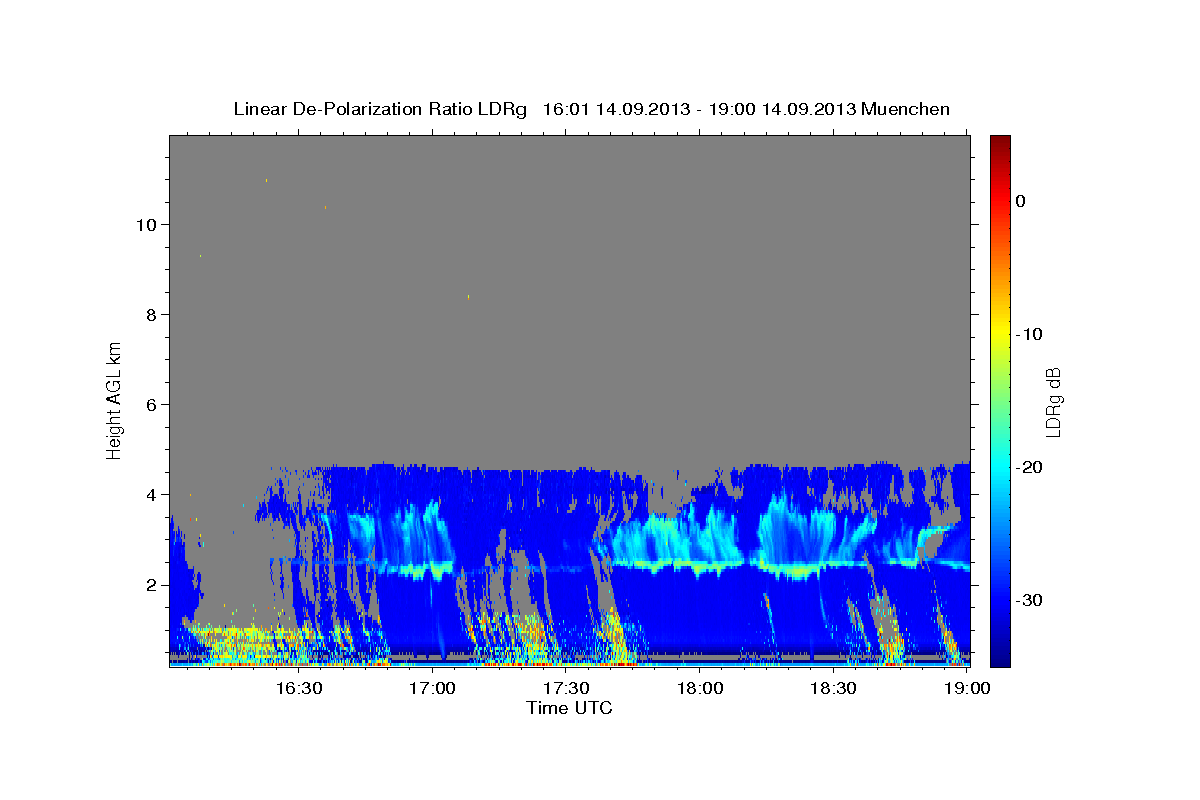Screen dimensions: 1200x800
Task: Click the 'Time UTC' x-axis label
Action: click(569, 708)
